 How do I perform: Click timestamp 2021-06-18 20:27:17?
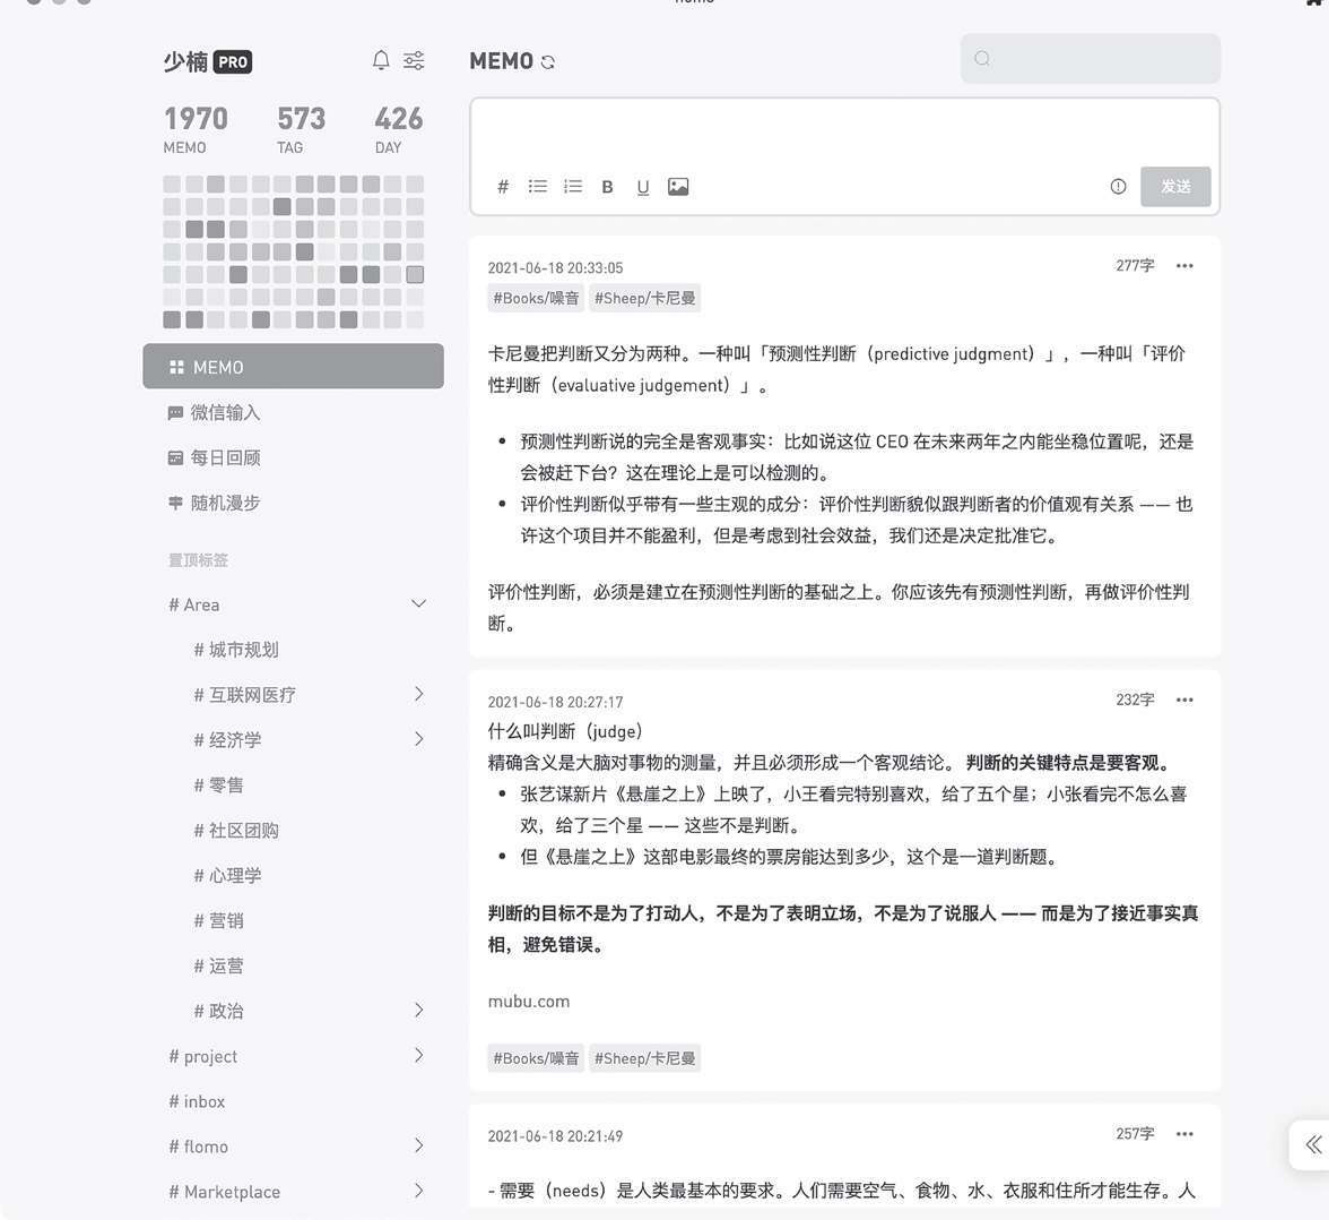tap(555, 702)
